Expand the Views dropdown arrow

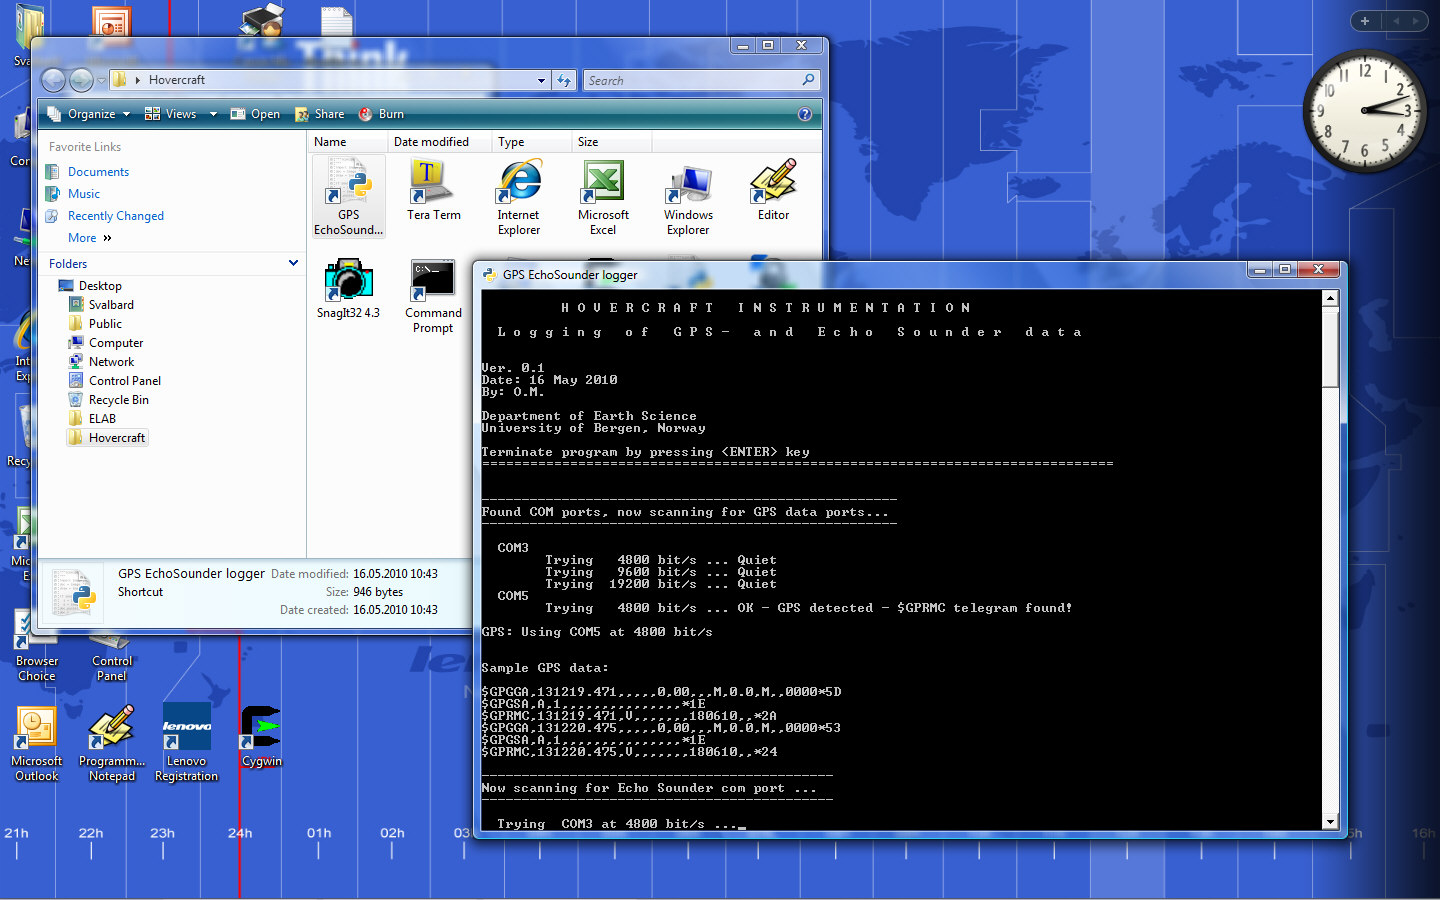click(x=213, y=114)
